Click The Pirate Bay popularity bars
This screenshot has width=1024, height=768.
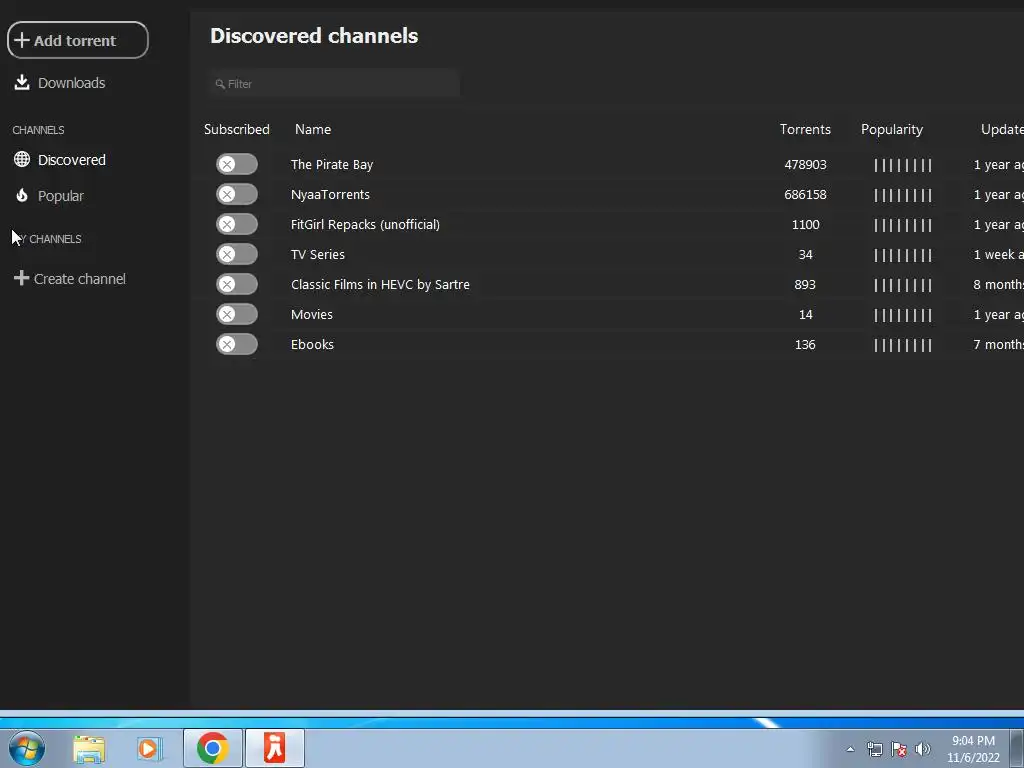903,165
